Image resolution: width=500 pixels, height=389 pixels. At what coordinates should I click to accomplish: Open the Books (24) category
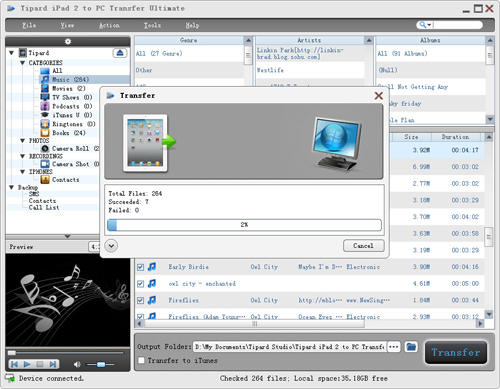[x=69, y=133]
